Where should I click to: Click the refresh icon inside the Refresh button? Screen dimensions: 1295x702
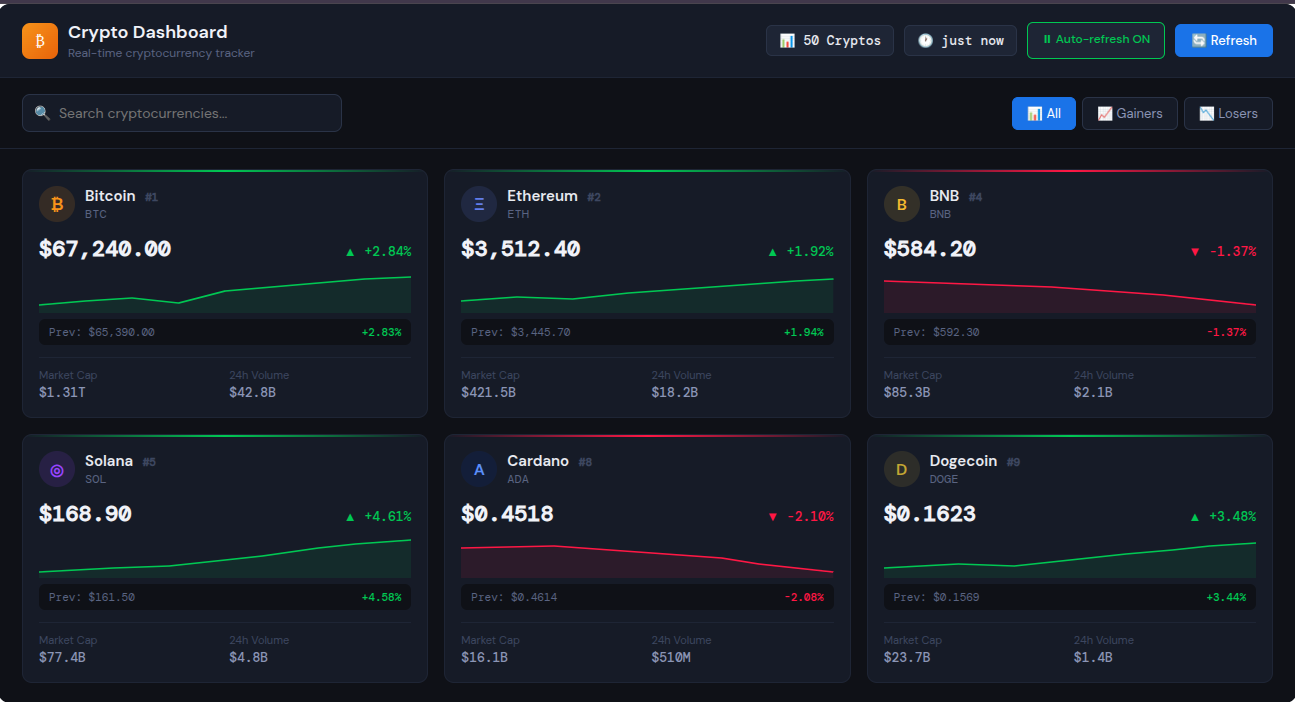pyautogui.click(x=1196, y=40)
